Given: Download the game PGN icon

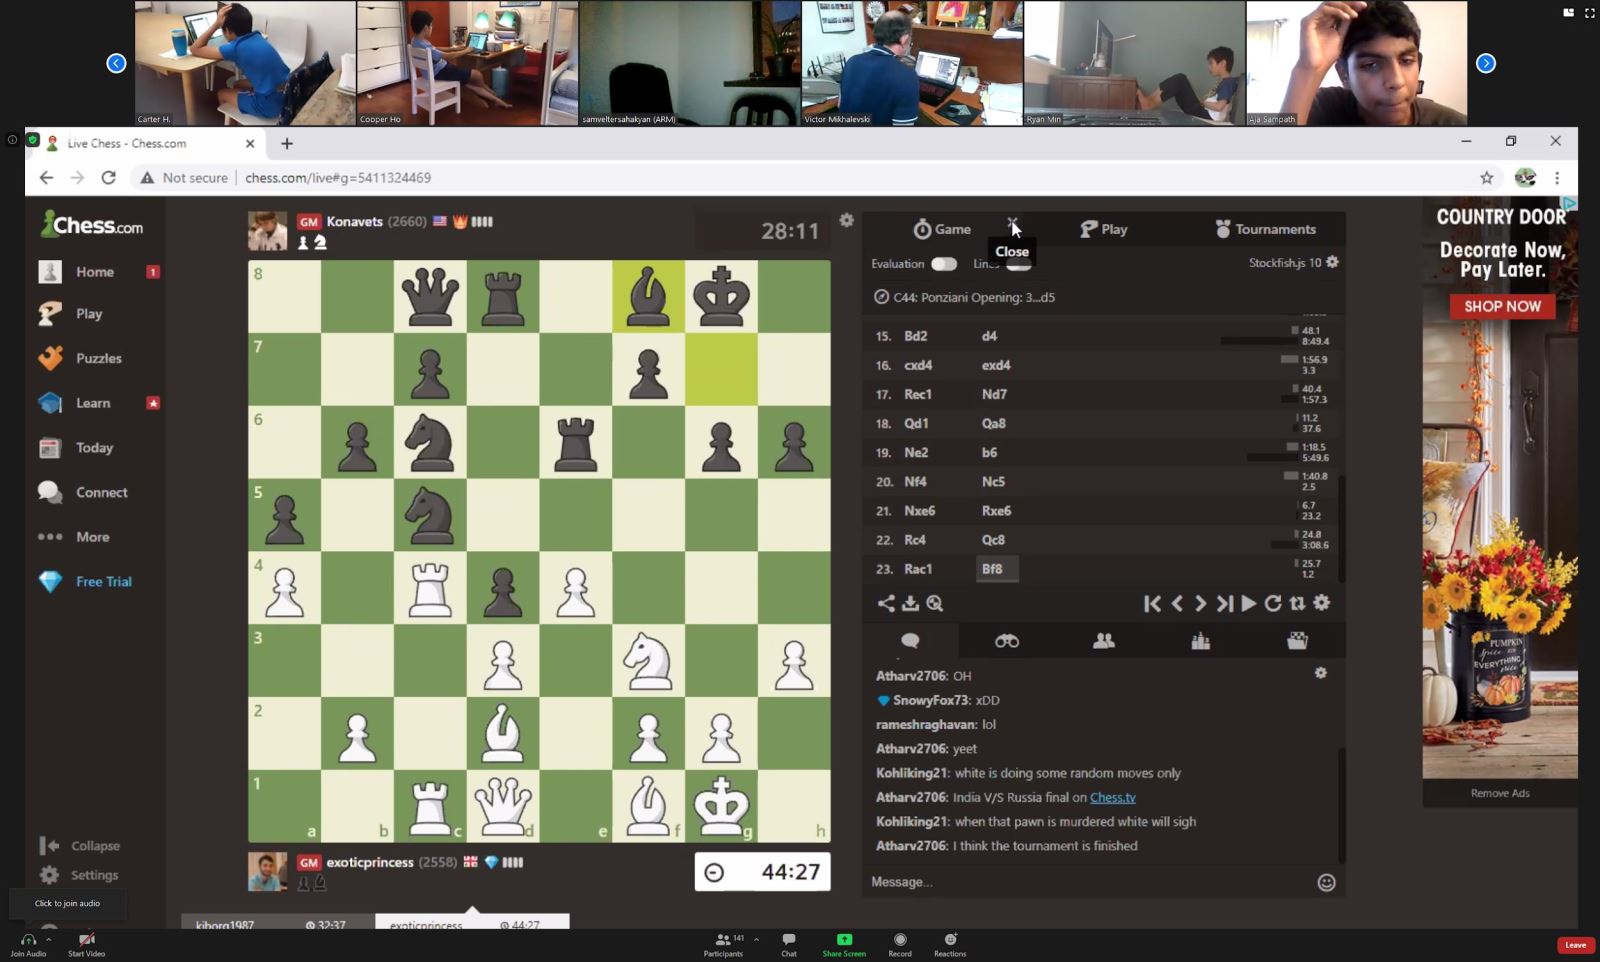Looking at the screenshot, I should (x=910, y=603).
